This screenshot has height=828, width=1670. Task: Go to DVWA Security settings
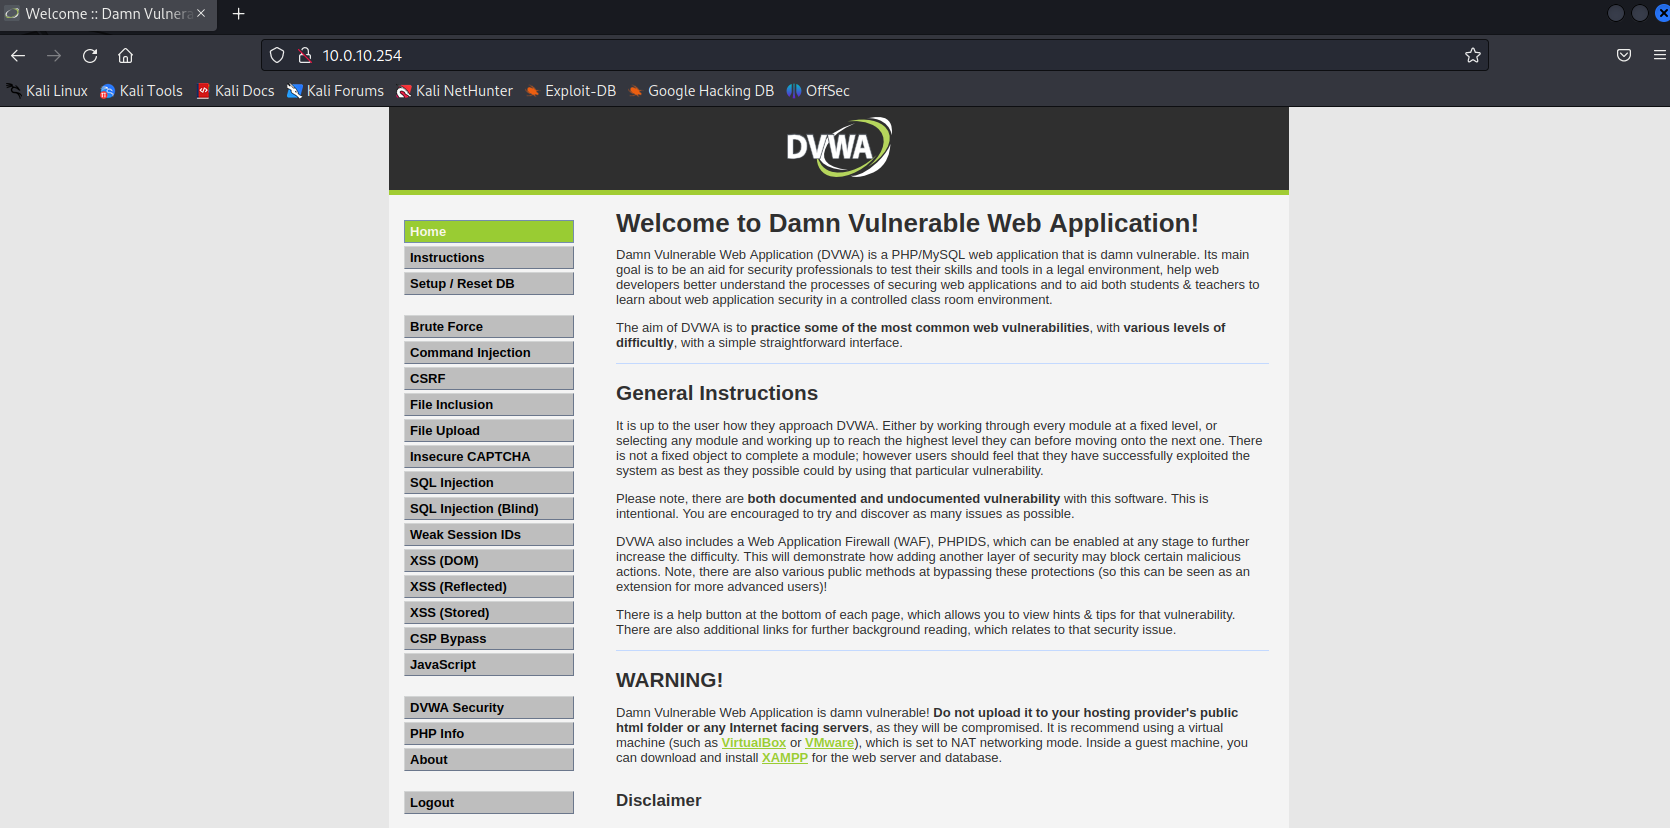pyautogui.click(x=488, y=708)
